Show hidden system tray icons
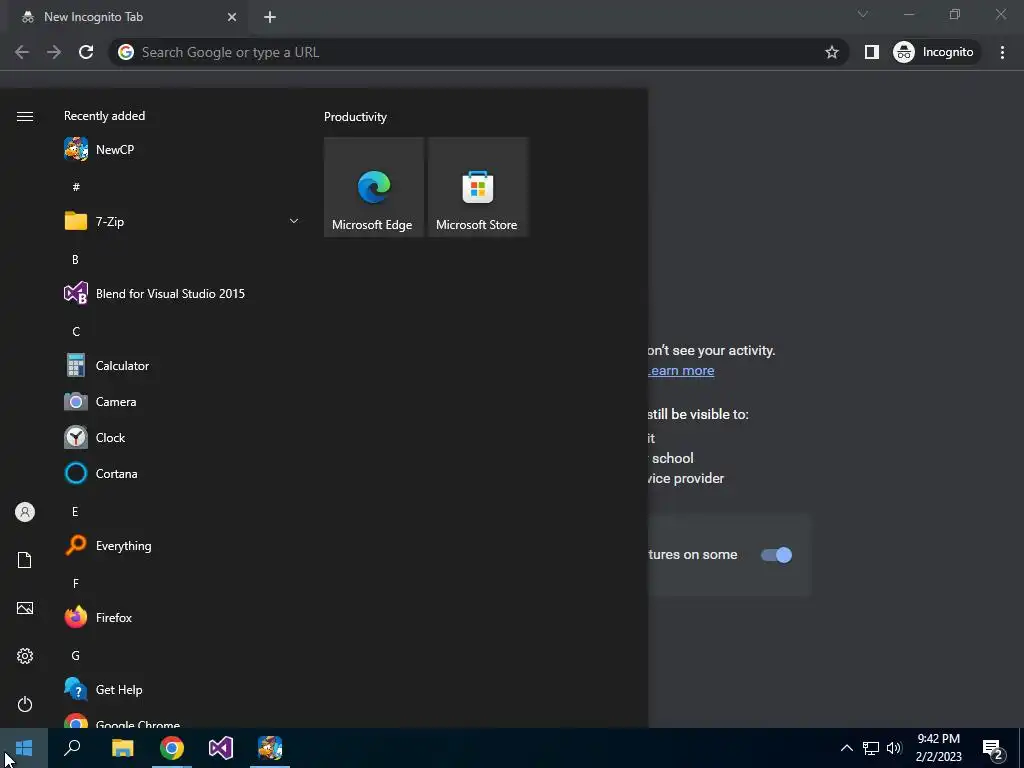This screenshot has width=1024, height=768. coord(846,748)
